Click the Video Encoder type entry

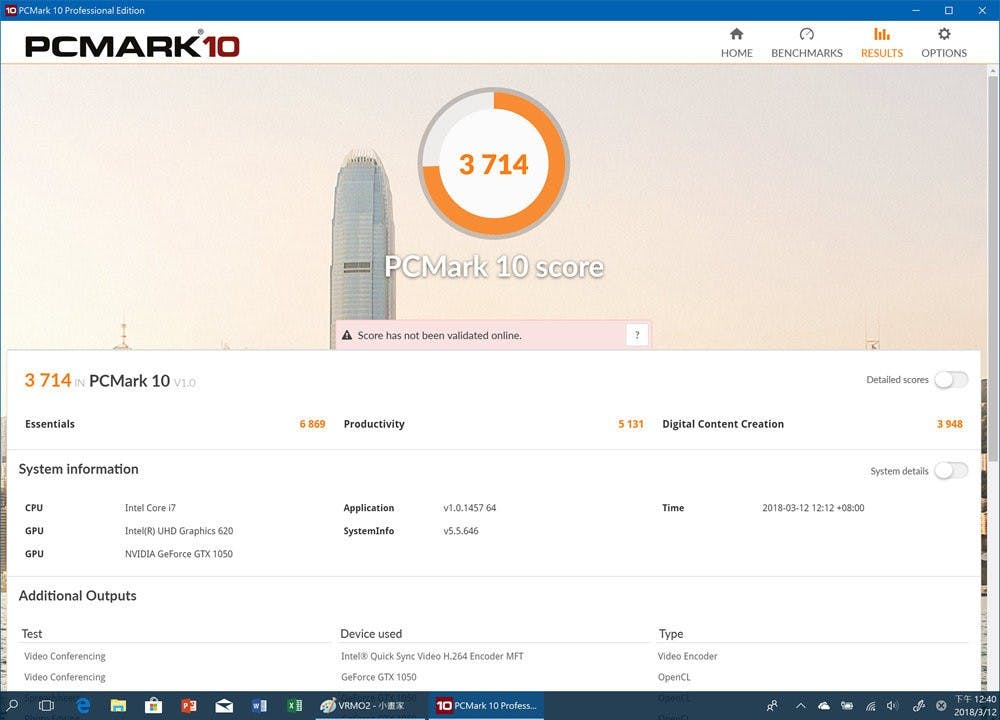tap(688, 656)
